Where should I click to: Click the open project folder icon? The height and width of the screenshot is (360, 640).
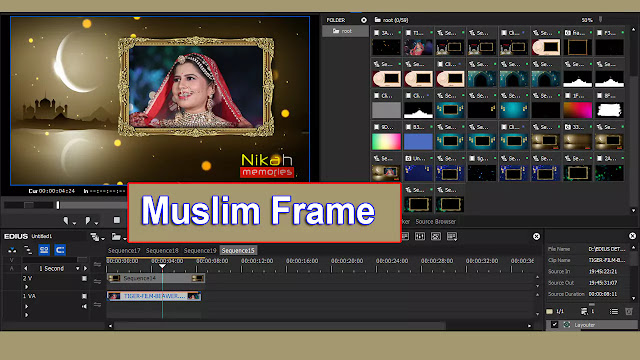(116, 237)
